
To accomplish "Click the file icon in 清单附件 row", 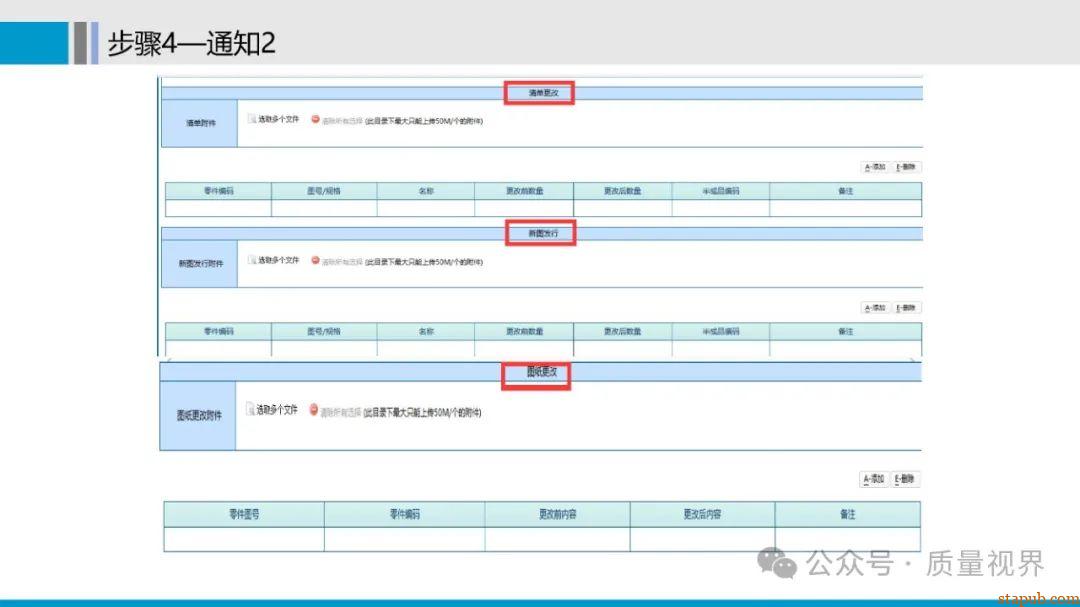I will pyautogui.click(x=252, y=119).
